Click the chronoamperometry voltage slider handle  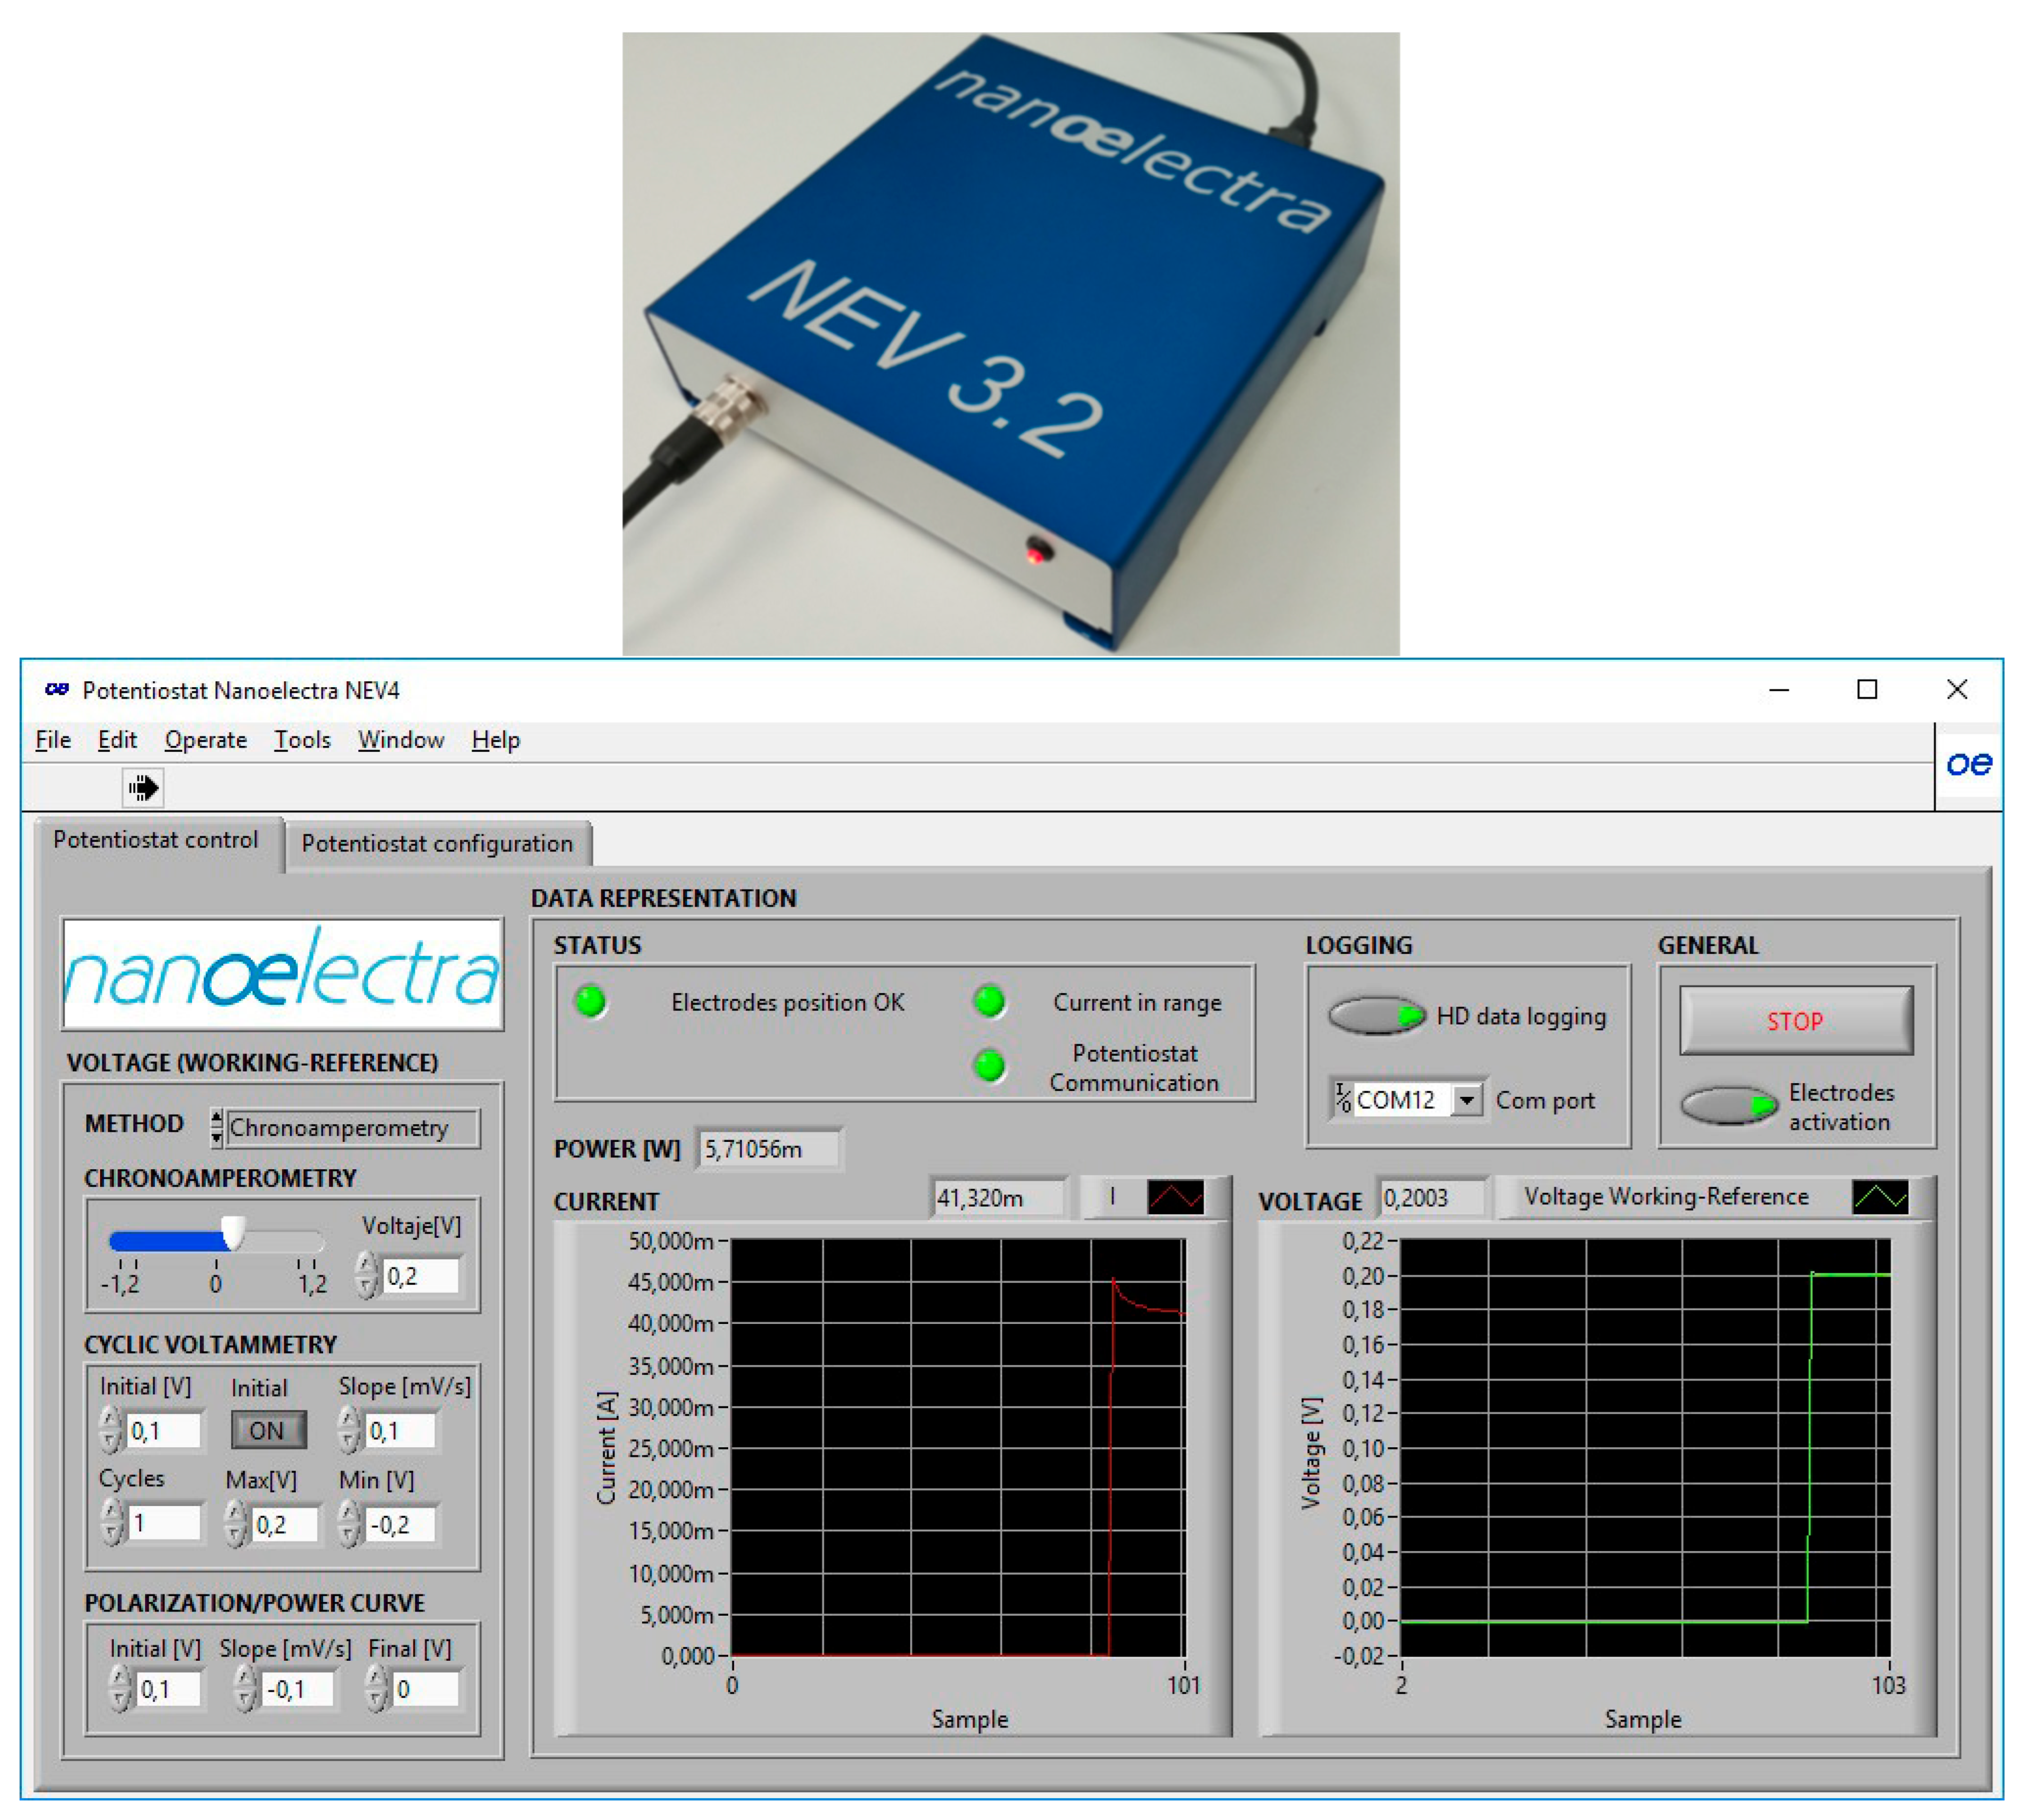point(233,1233)
